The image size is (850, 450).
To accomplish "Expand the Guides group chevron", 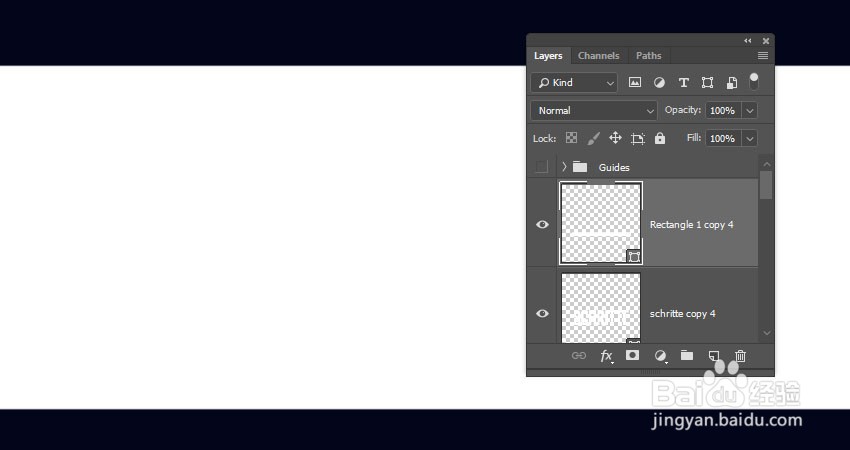I will [564, 166].
